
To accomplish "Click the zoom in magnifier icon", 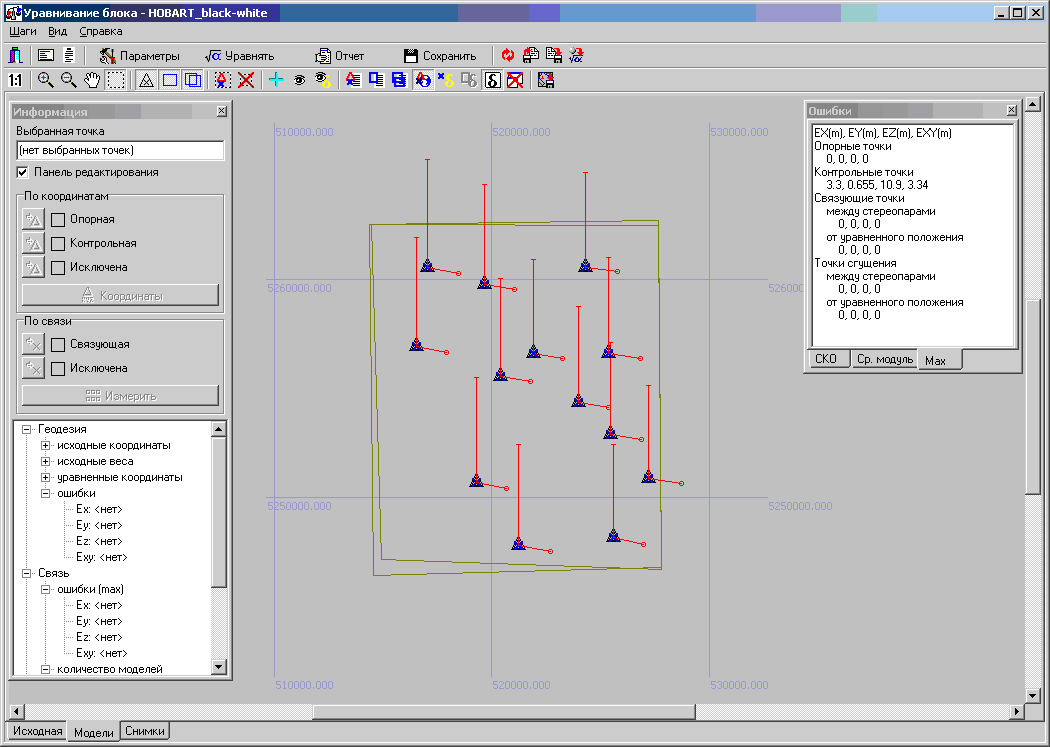I will (x=45, y=80).
